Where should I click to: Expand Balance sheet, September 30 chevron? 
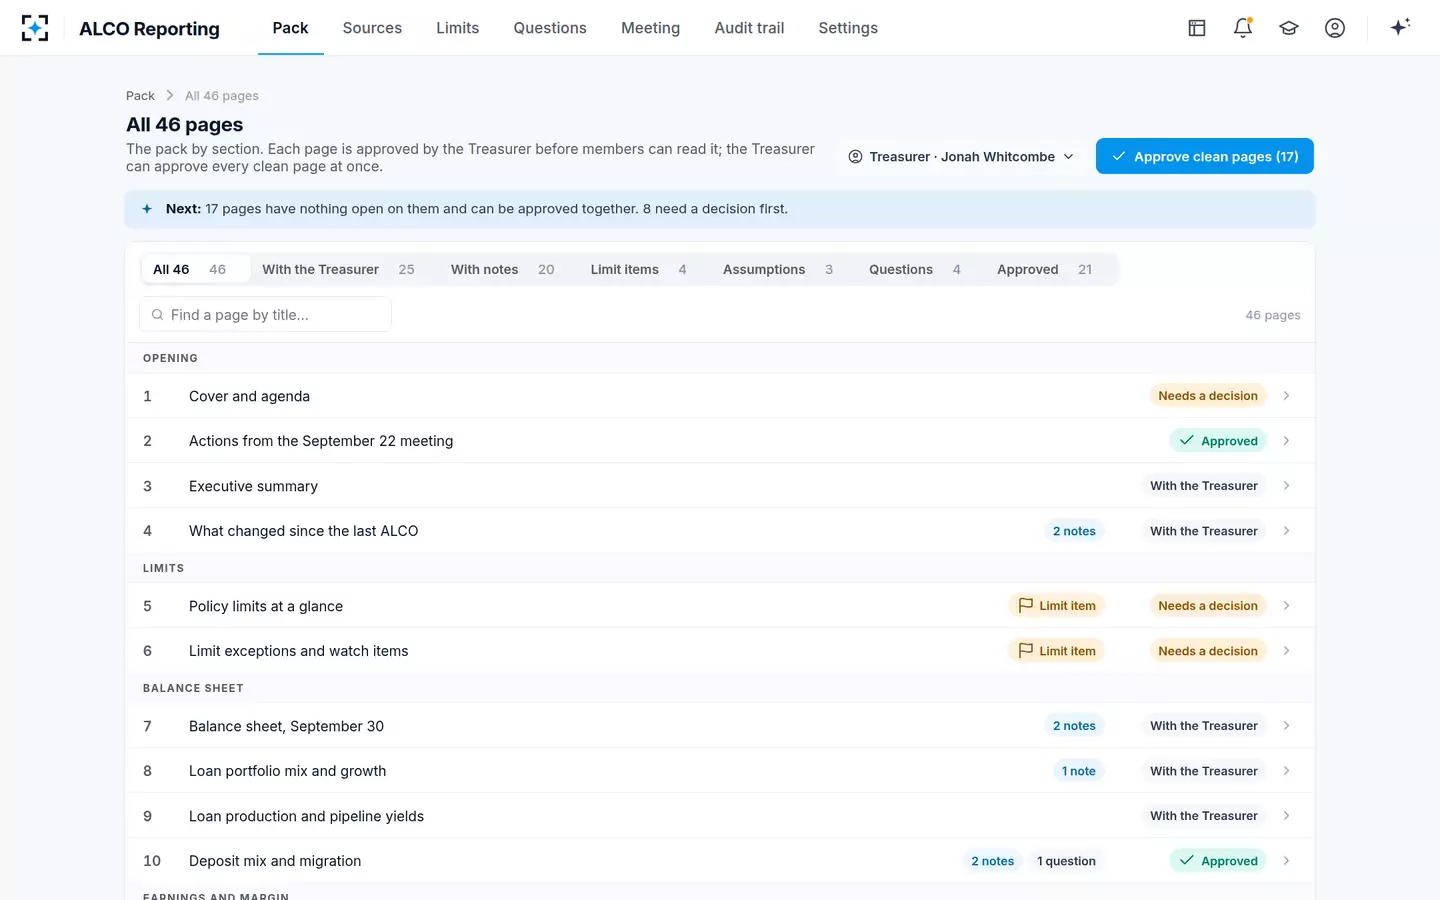click(x=1286, y=726)
